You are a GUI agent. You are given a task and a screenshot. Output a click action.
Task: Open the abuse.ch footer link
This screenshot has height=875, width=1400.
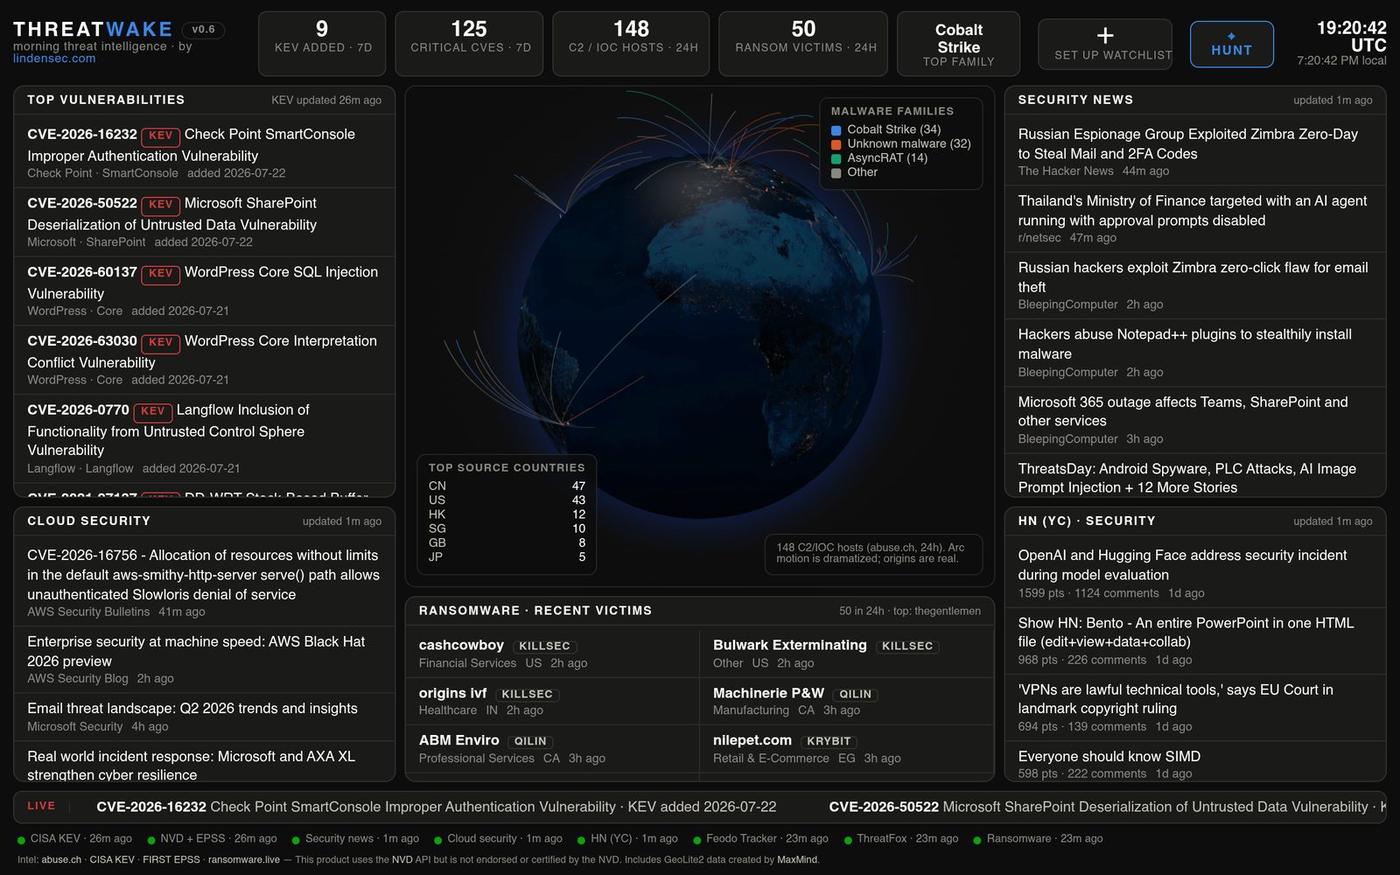pos(61,860)
